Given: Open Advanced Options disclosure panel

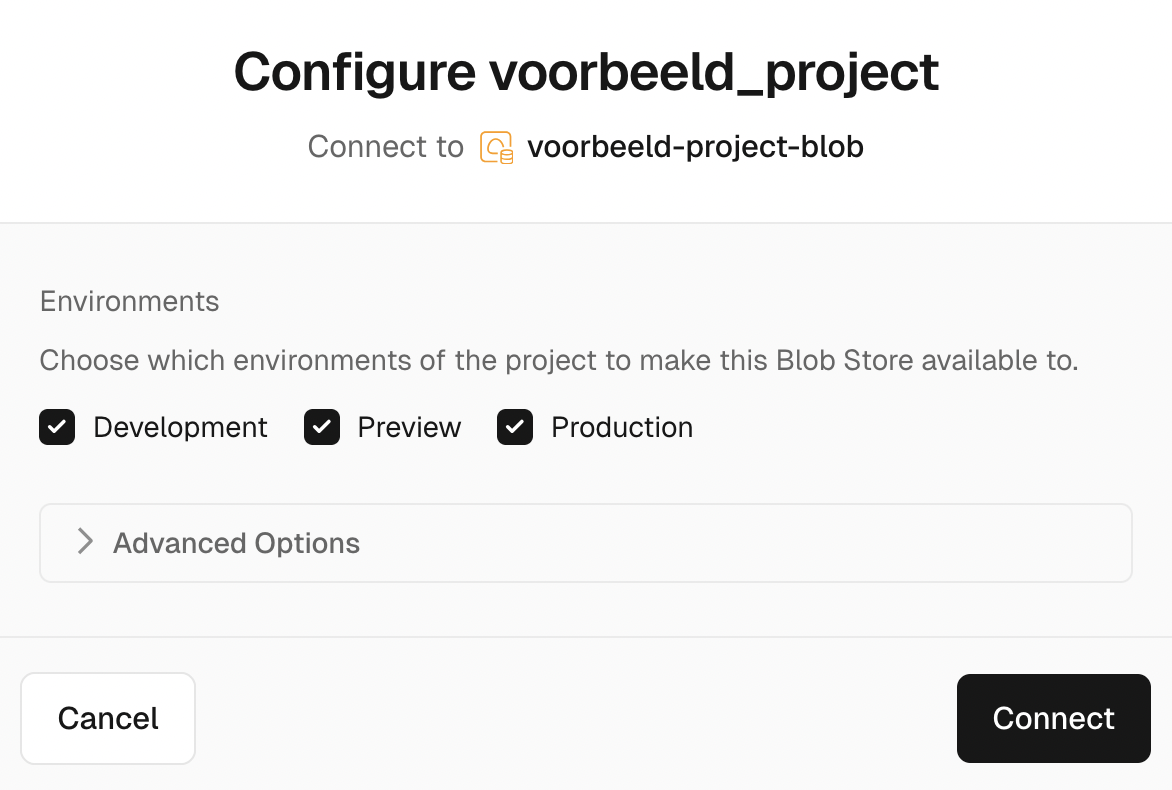Looking at the screenshot, I should [236, 542].
